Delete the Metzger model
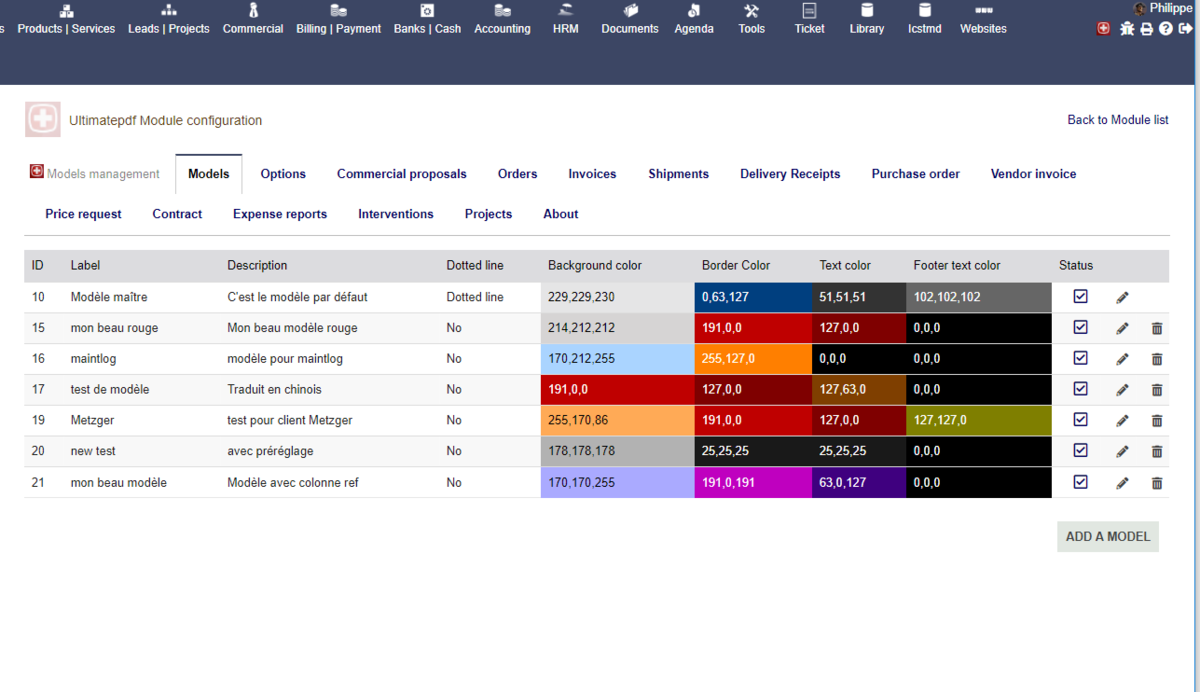The width and height of the screenshot is (1200, 692). tap(1157, 421)
